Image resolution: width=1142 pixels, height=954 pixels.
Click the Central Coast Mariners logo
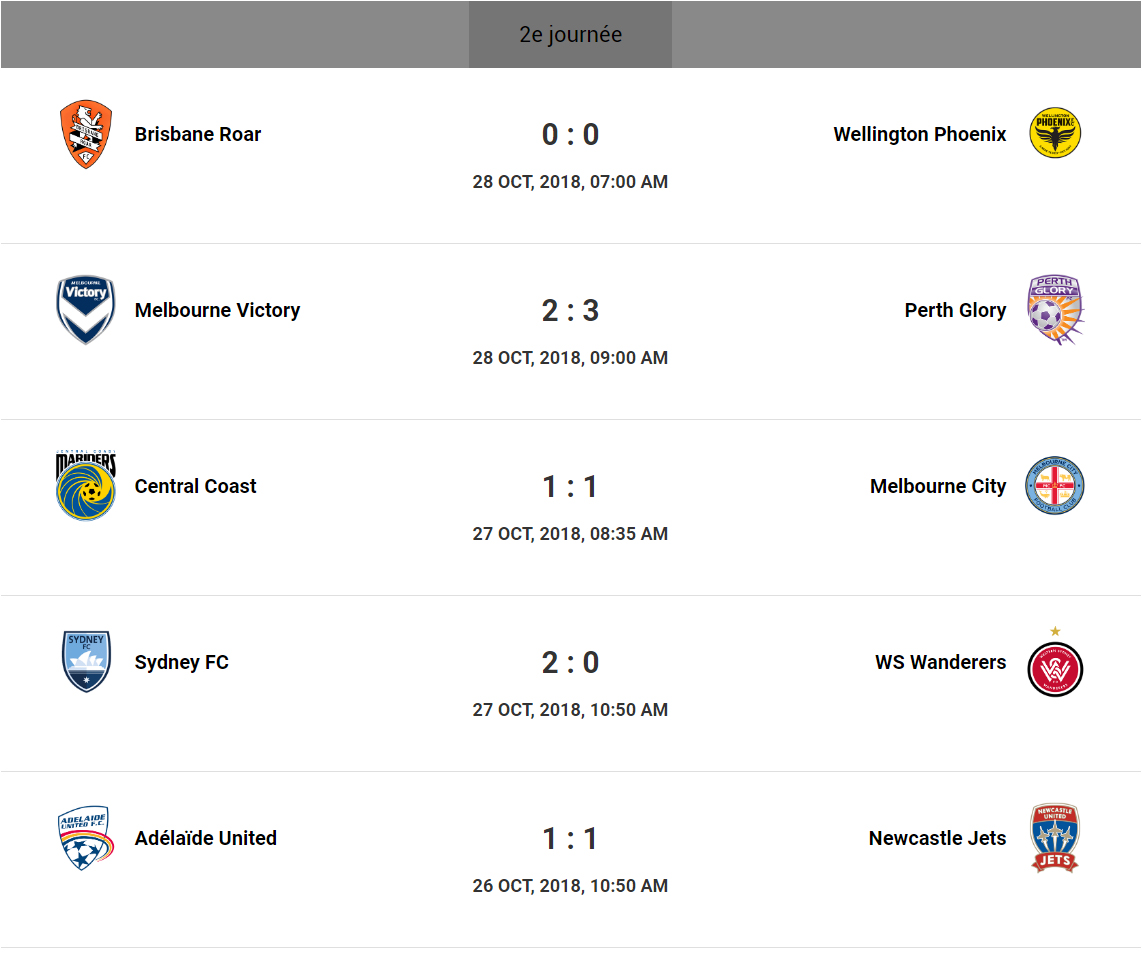pos(85,486)
